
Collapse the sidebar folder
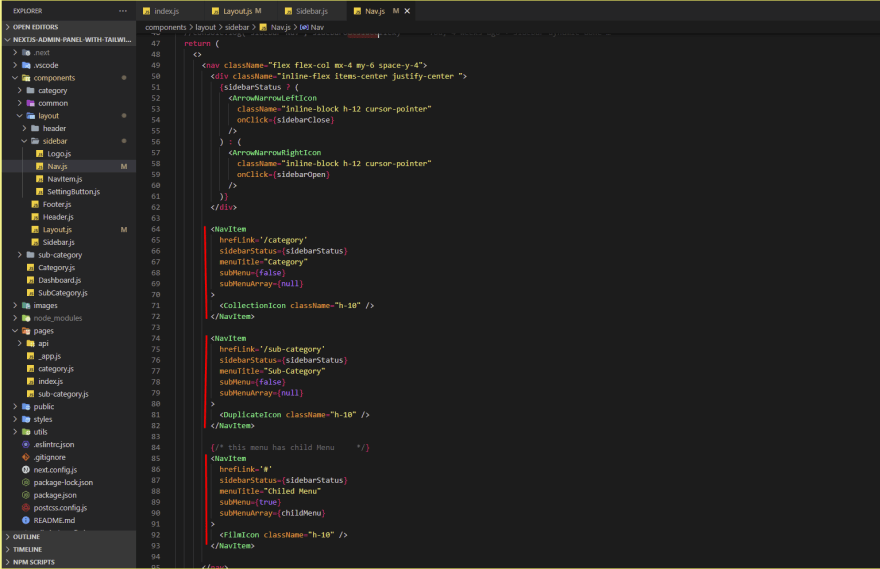point(24,141)
